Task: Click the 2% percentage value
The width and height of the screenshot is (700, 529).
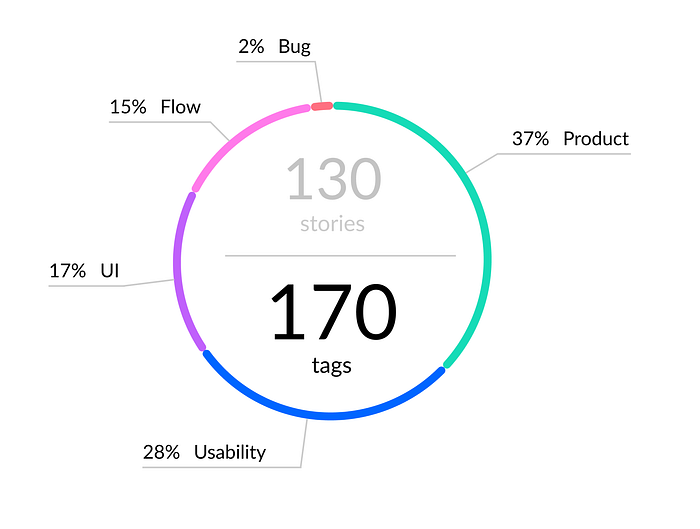Action: pos(251,46)
